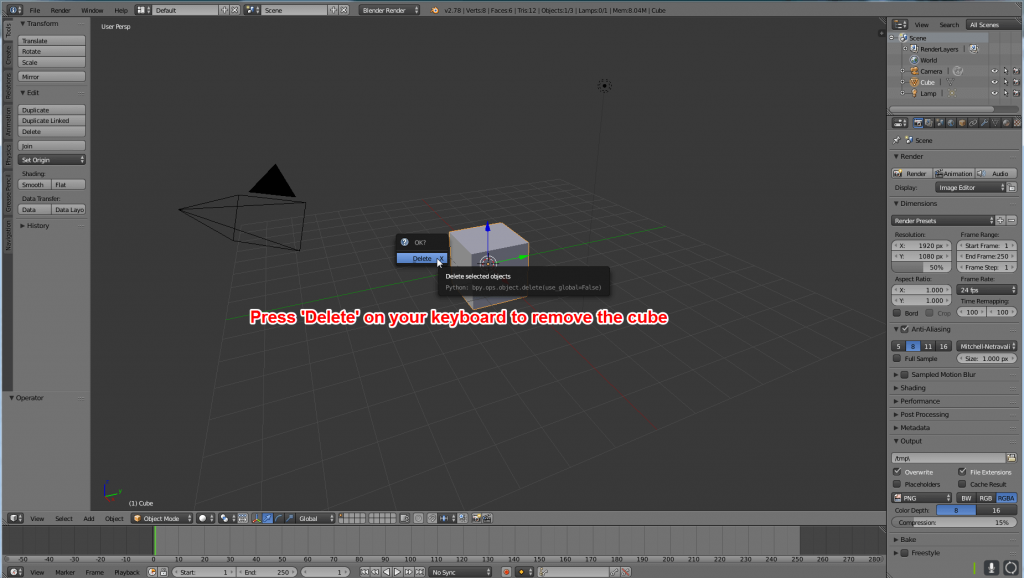Open the Window menu
Viewport: 1024px width, 578px height.
pos(92,10)
